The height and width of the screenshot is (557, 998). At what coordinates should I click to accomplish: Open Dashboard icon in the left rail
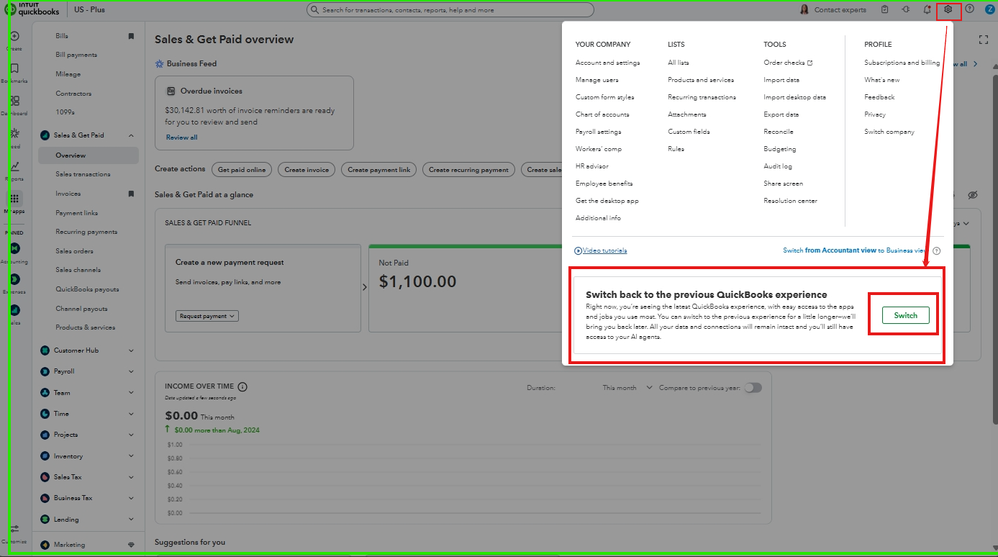click(14, 101)
